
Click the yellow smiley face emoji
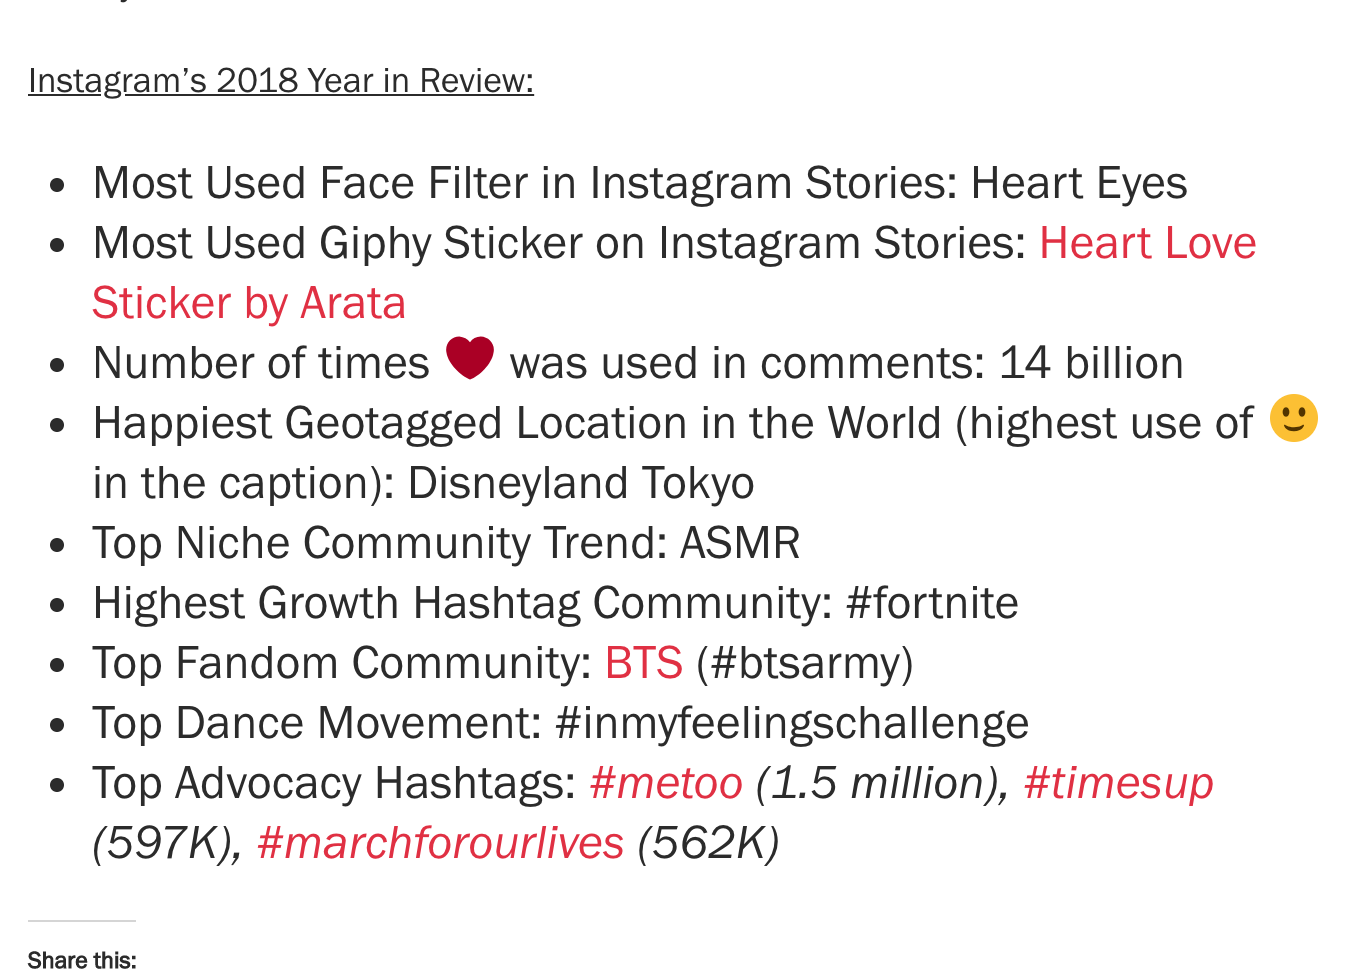[x=1294, y=418]
